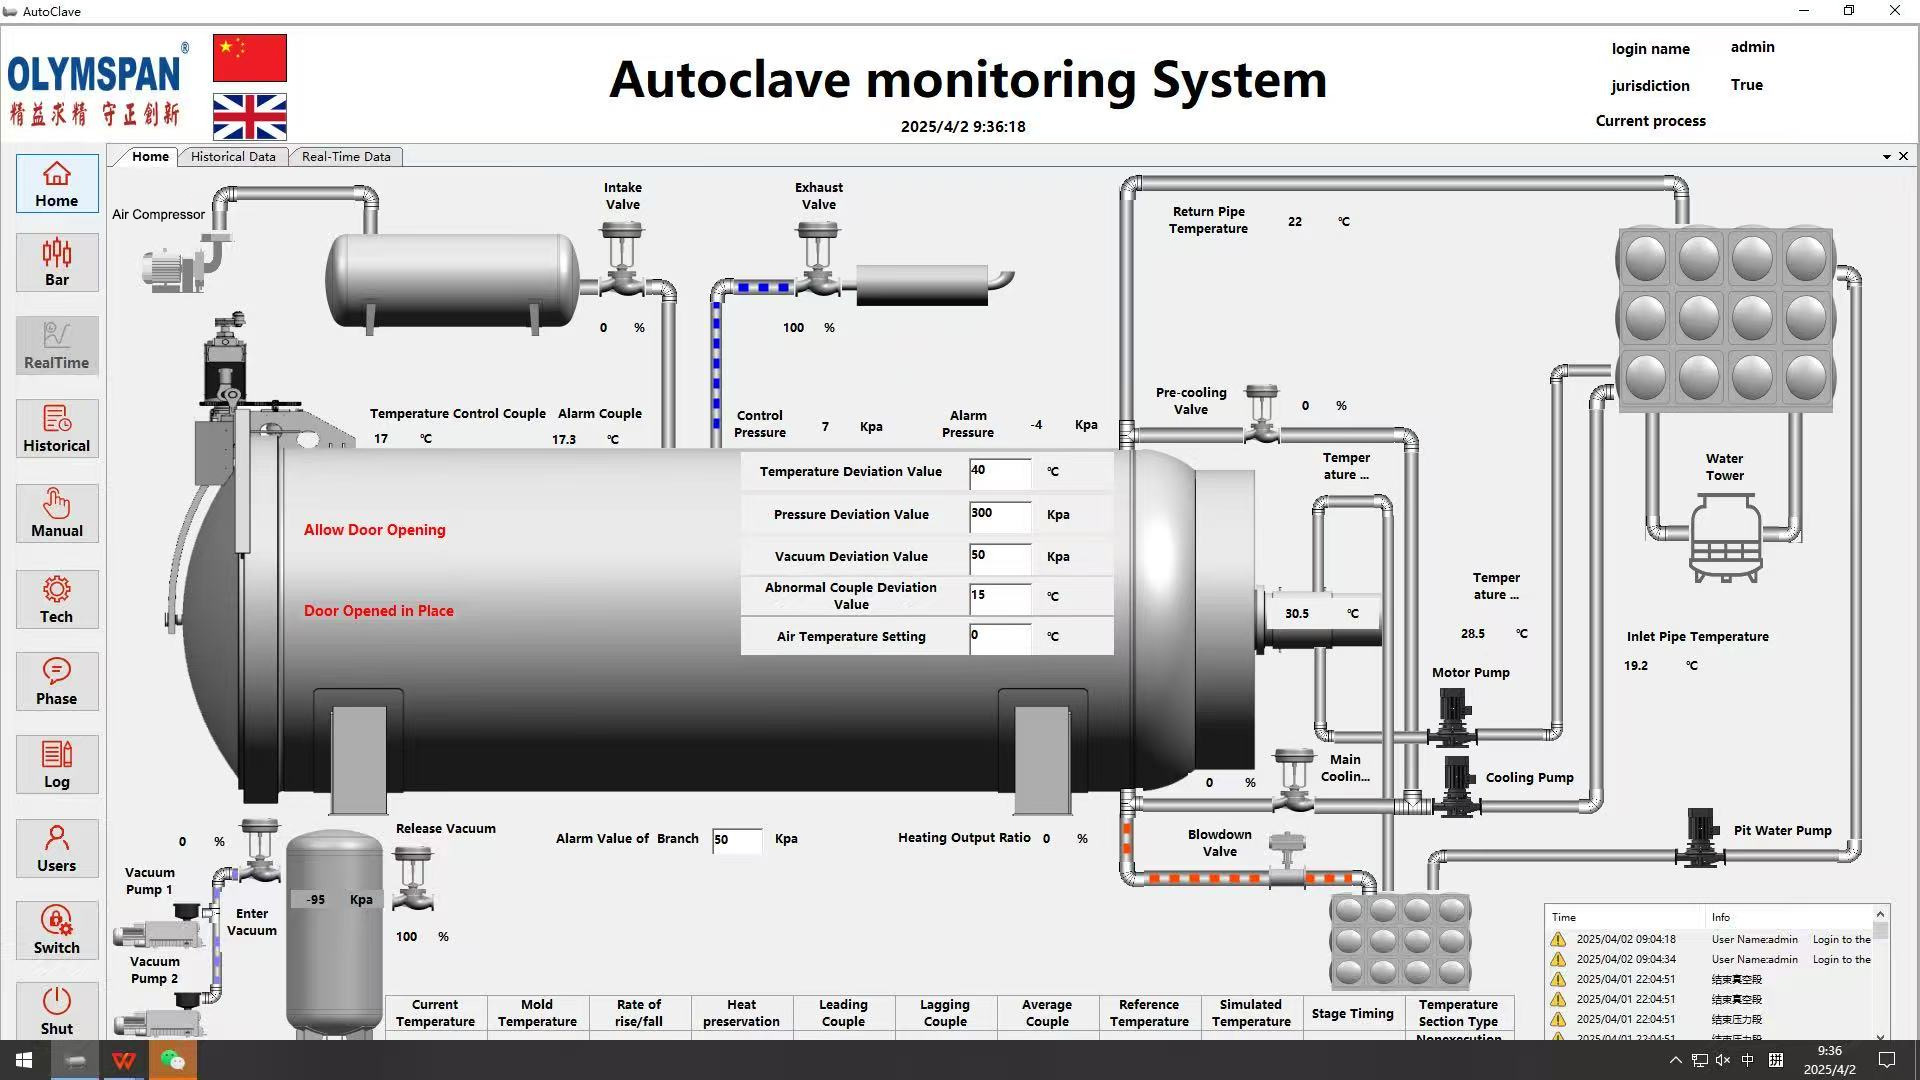1920x1080 pixels.
Task: Switch language with the UK flag
Action: pos(250,117)
